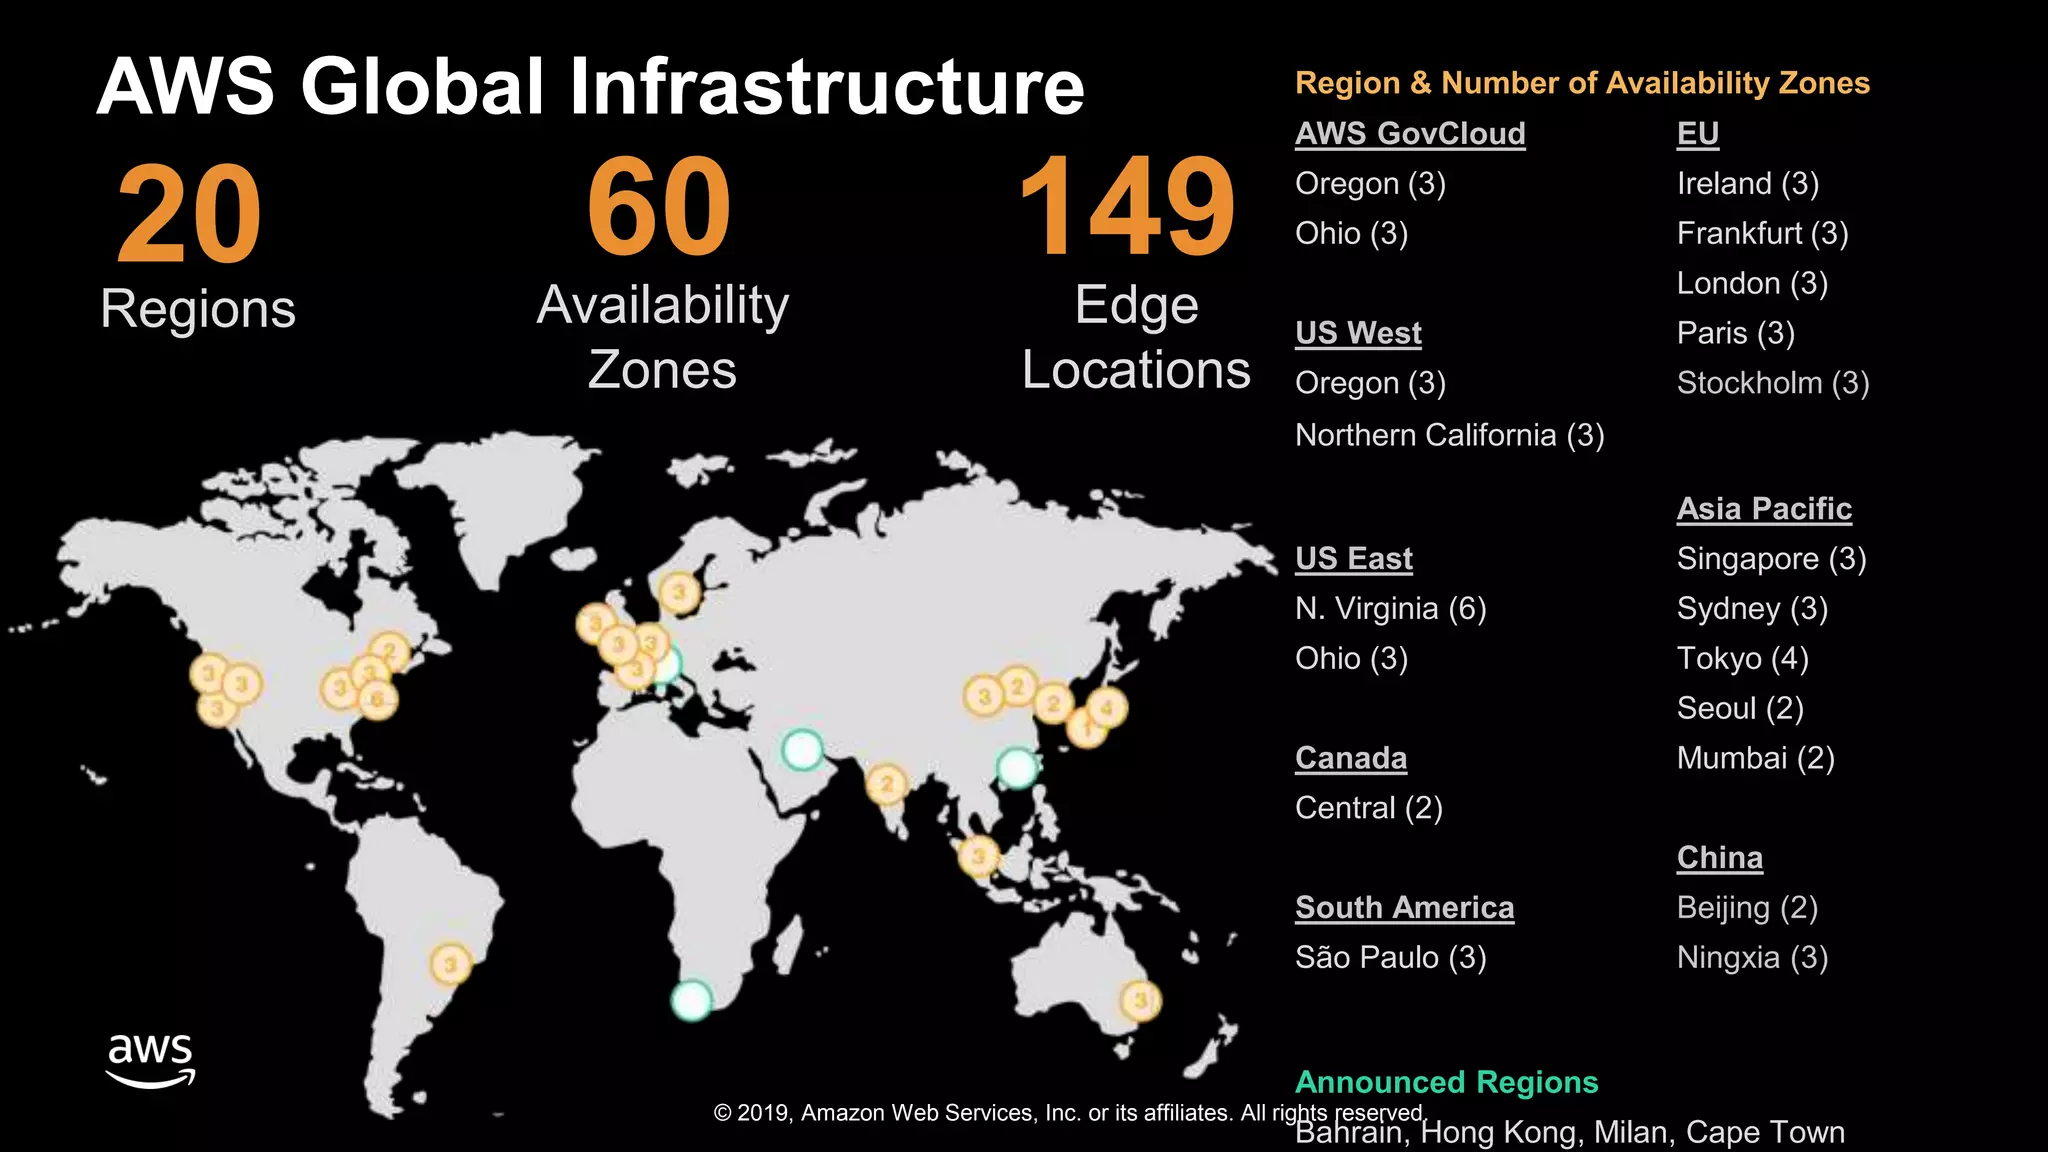Viewport: 2048px width, 1152px height.
Task: Click the Asia Pacific heading
Action: [1764, 509]
